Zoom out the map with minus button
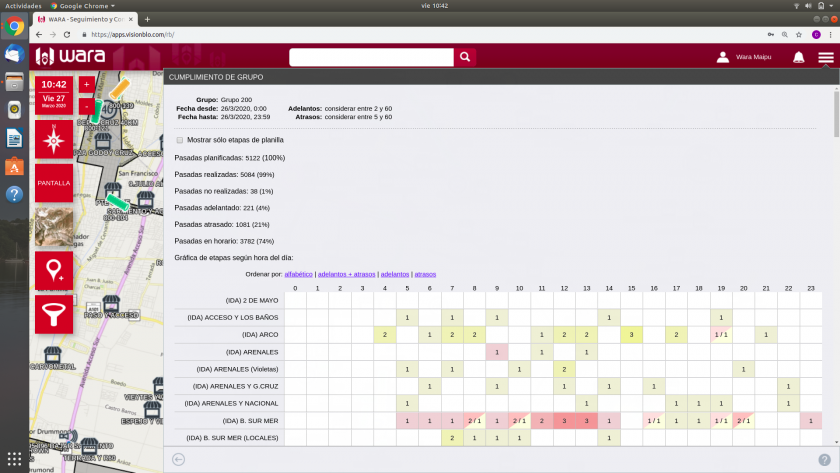840x473 pixels. (x=86, y=105)
